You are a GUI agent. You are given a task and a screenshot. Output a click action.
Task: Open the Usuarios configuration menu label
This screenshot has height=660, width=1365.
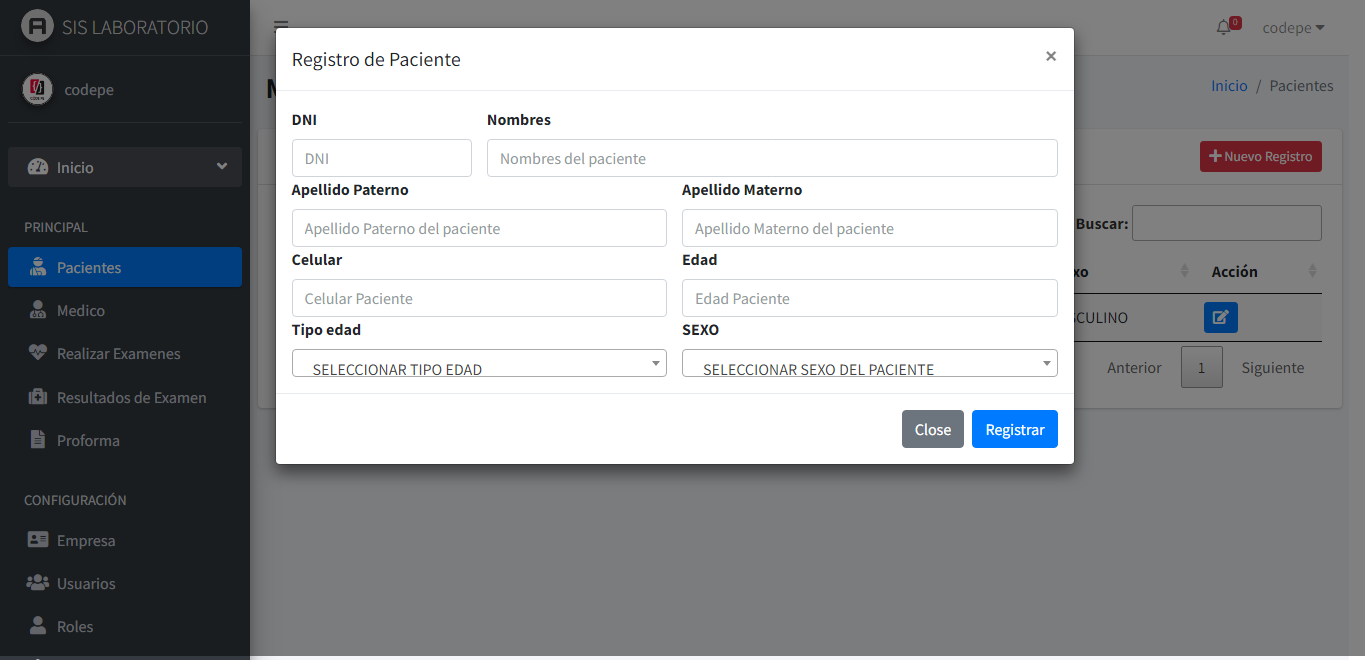coord(86,583)
